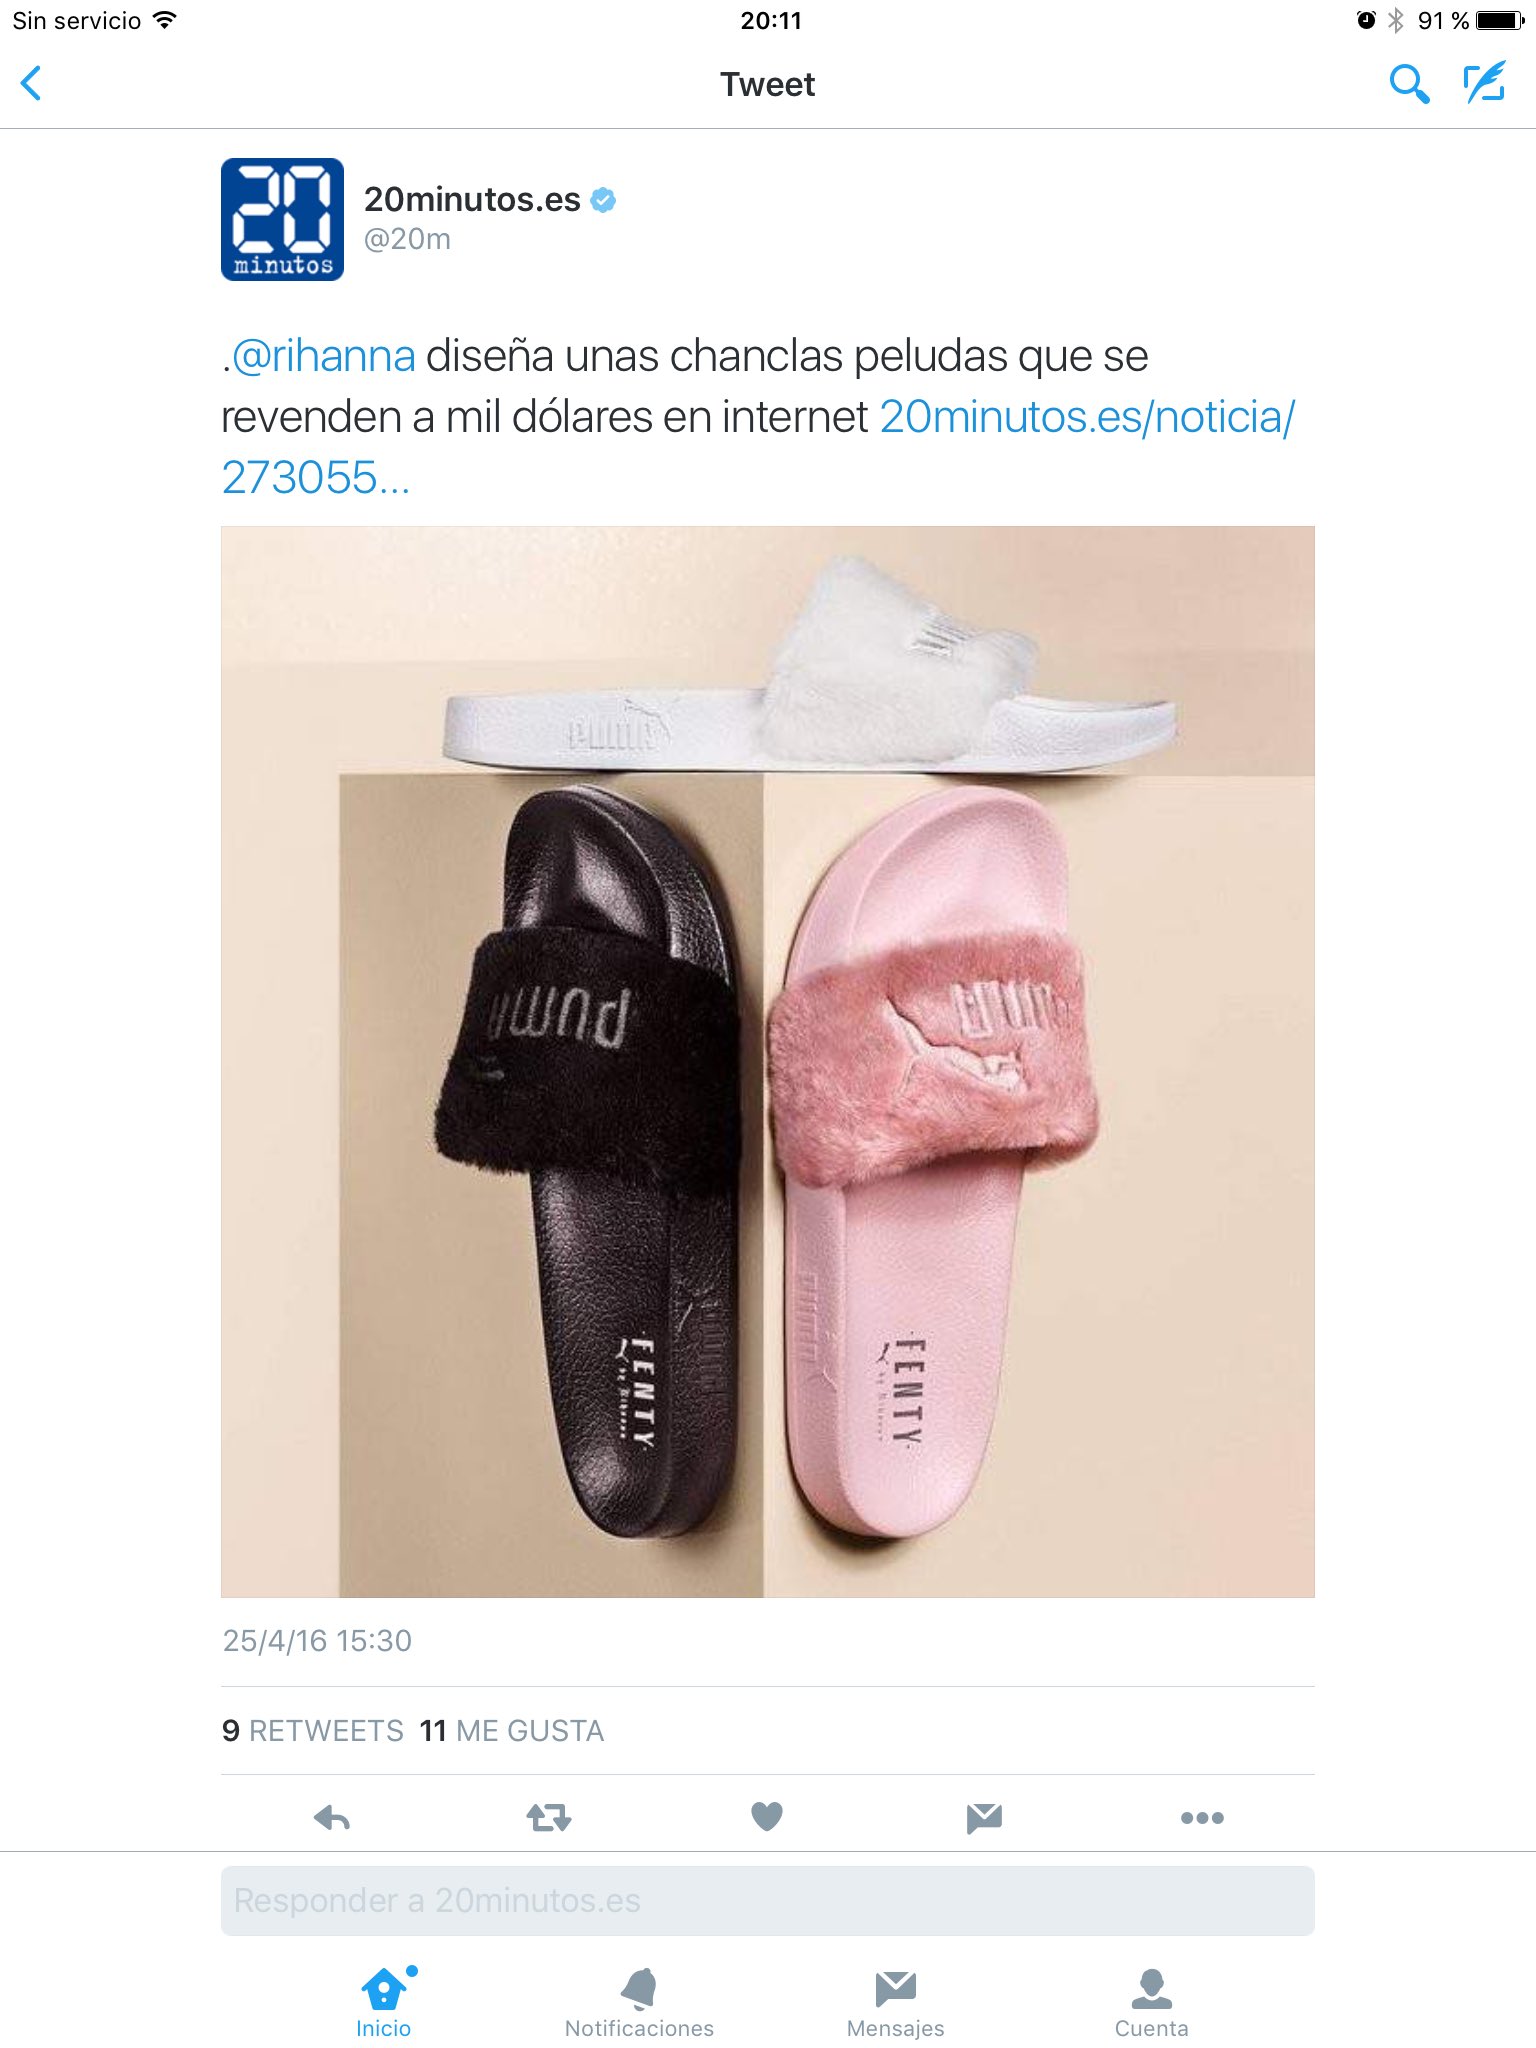Retweet this 20minutos tweet
This screenshot has width=1536, height=2048.
[x=549, y=1817]
